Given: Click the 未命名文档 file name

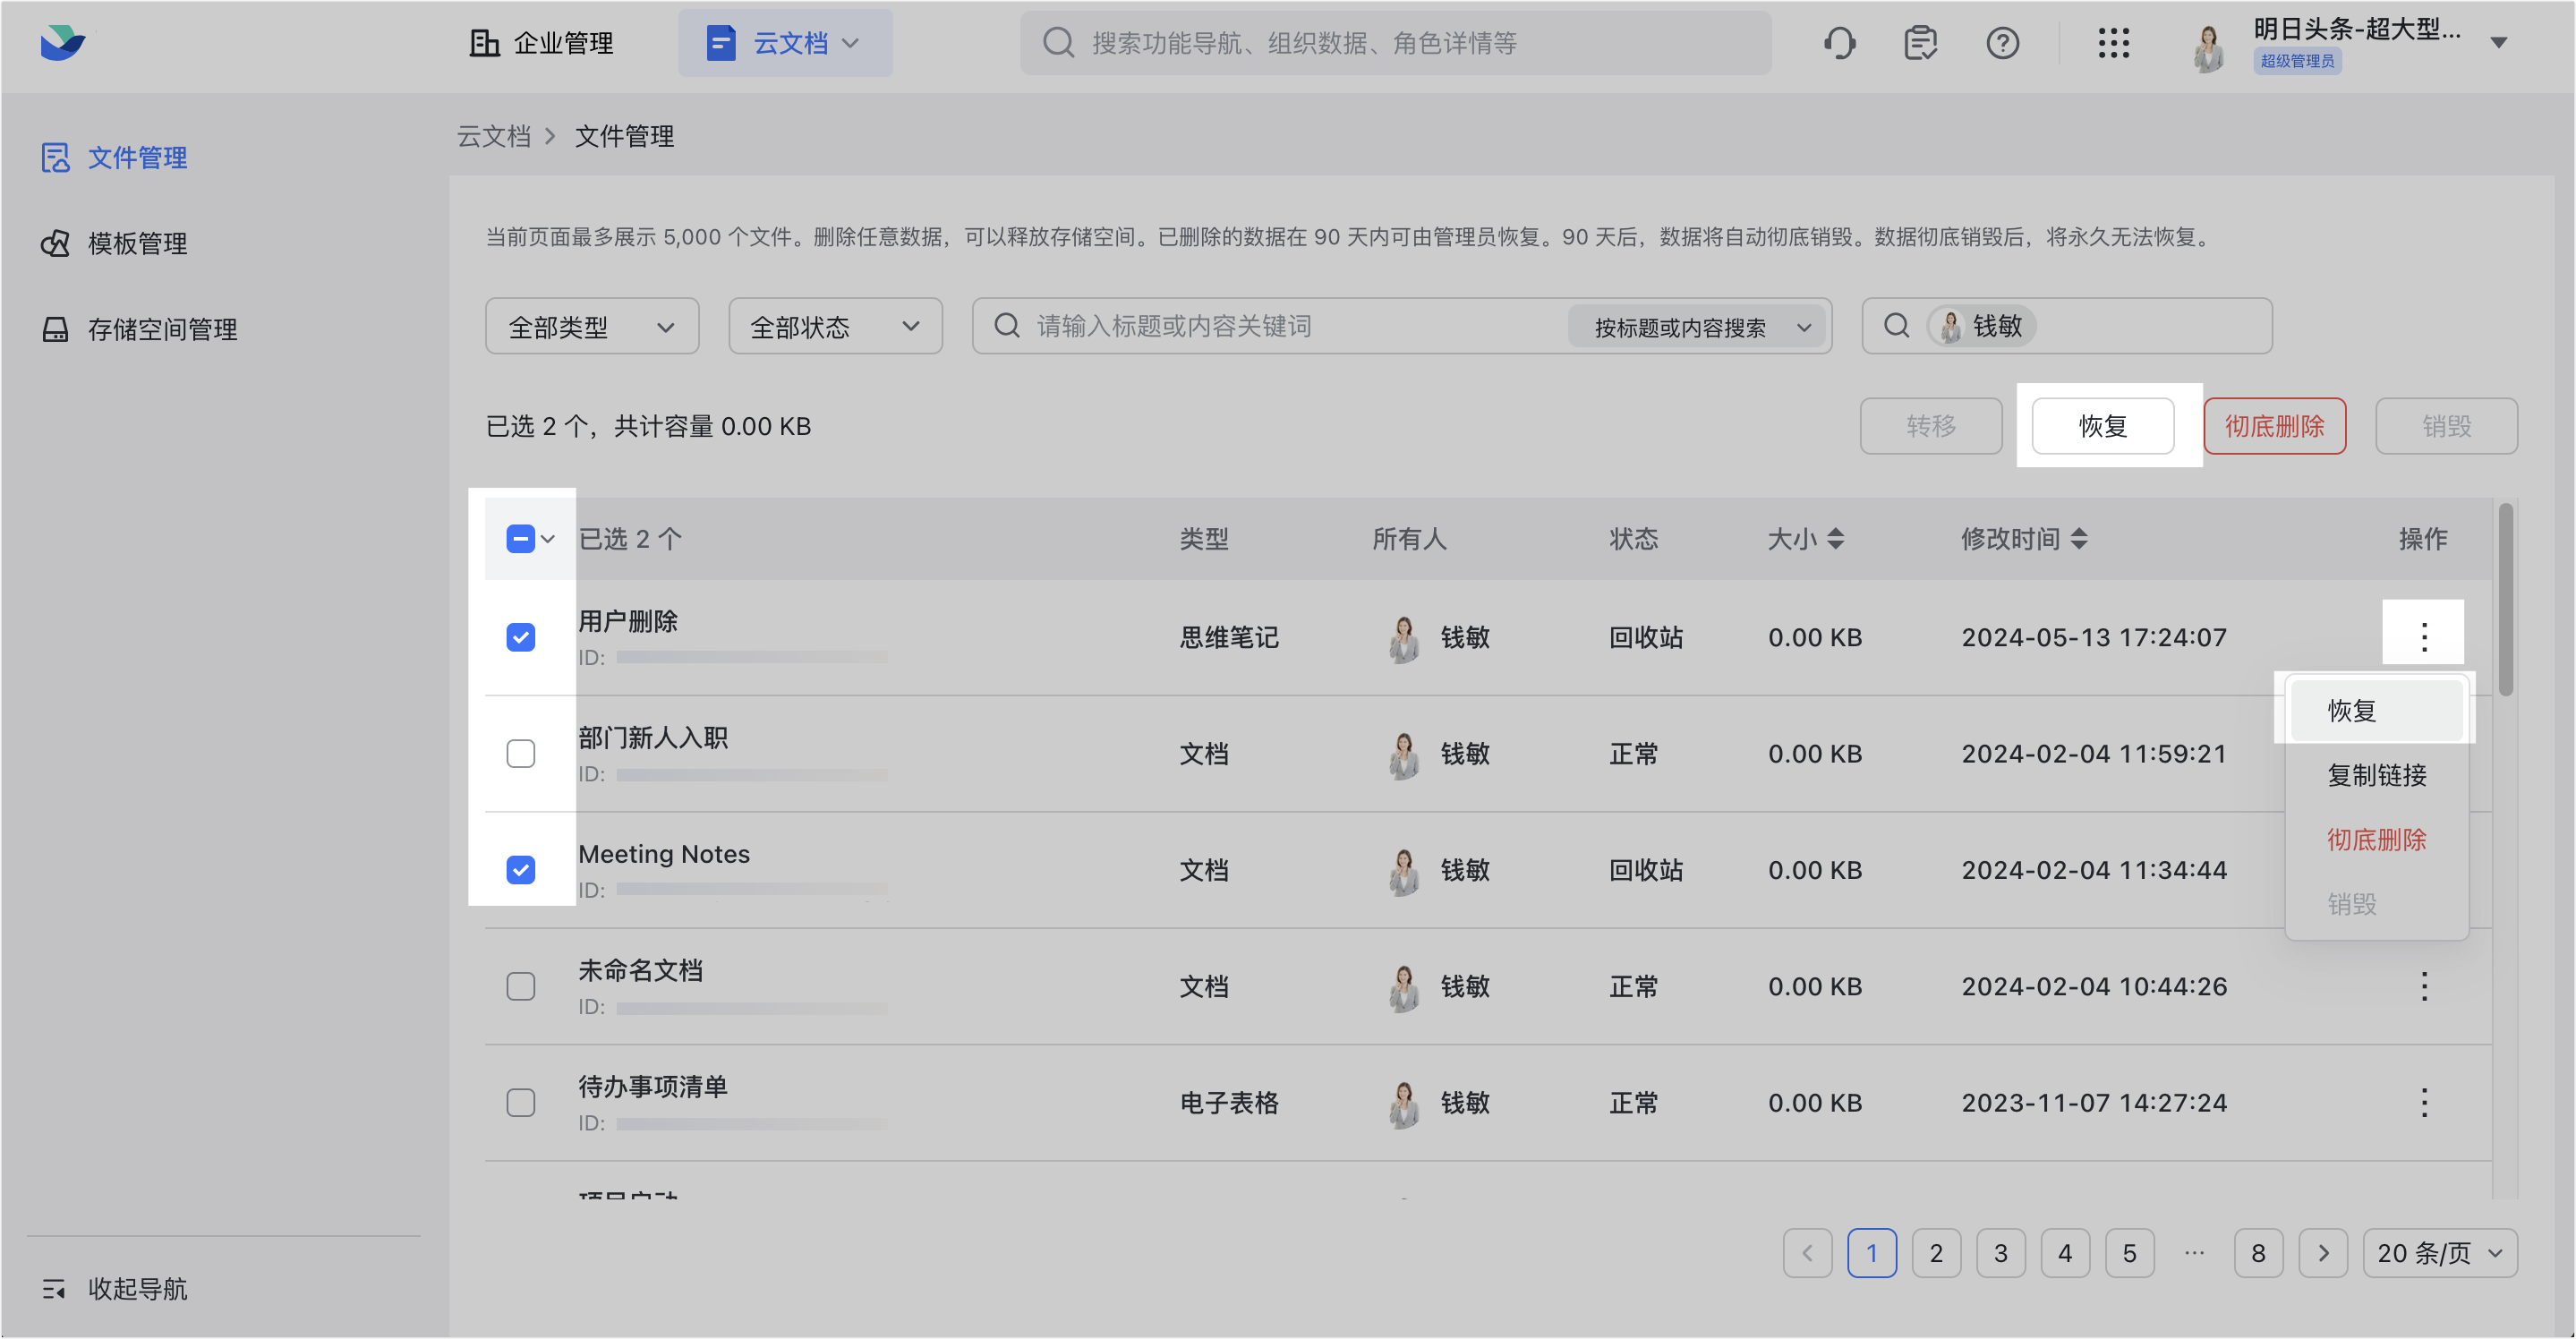Looking at the screenshot, I should [x=641, y=970].
